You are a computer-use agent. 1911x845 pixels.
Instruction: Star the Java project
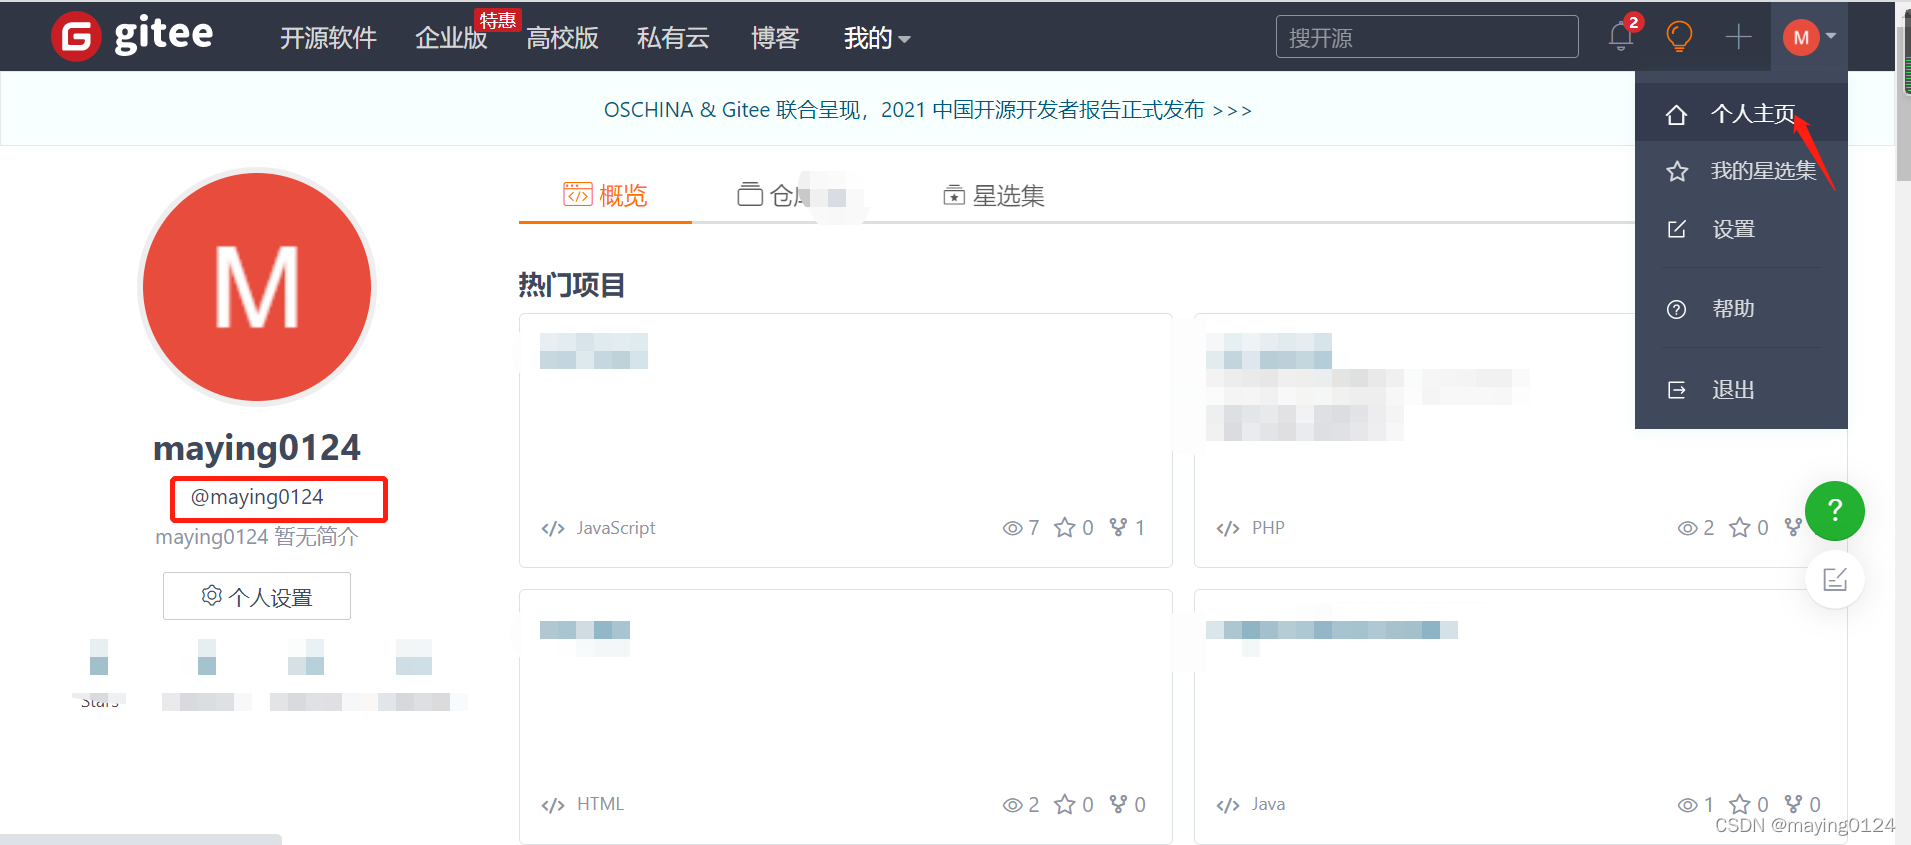(x=1740, y=804)
